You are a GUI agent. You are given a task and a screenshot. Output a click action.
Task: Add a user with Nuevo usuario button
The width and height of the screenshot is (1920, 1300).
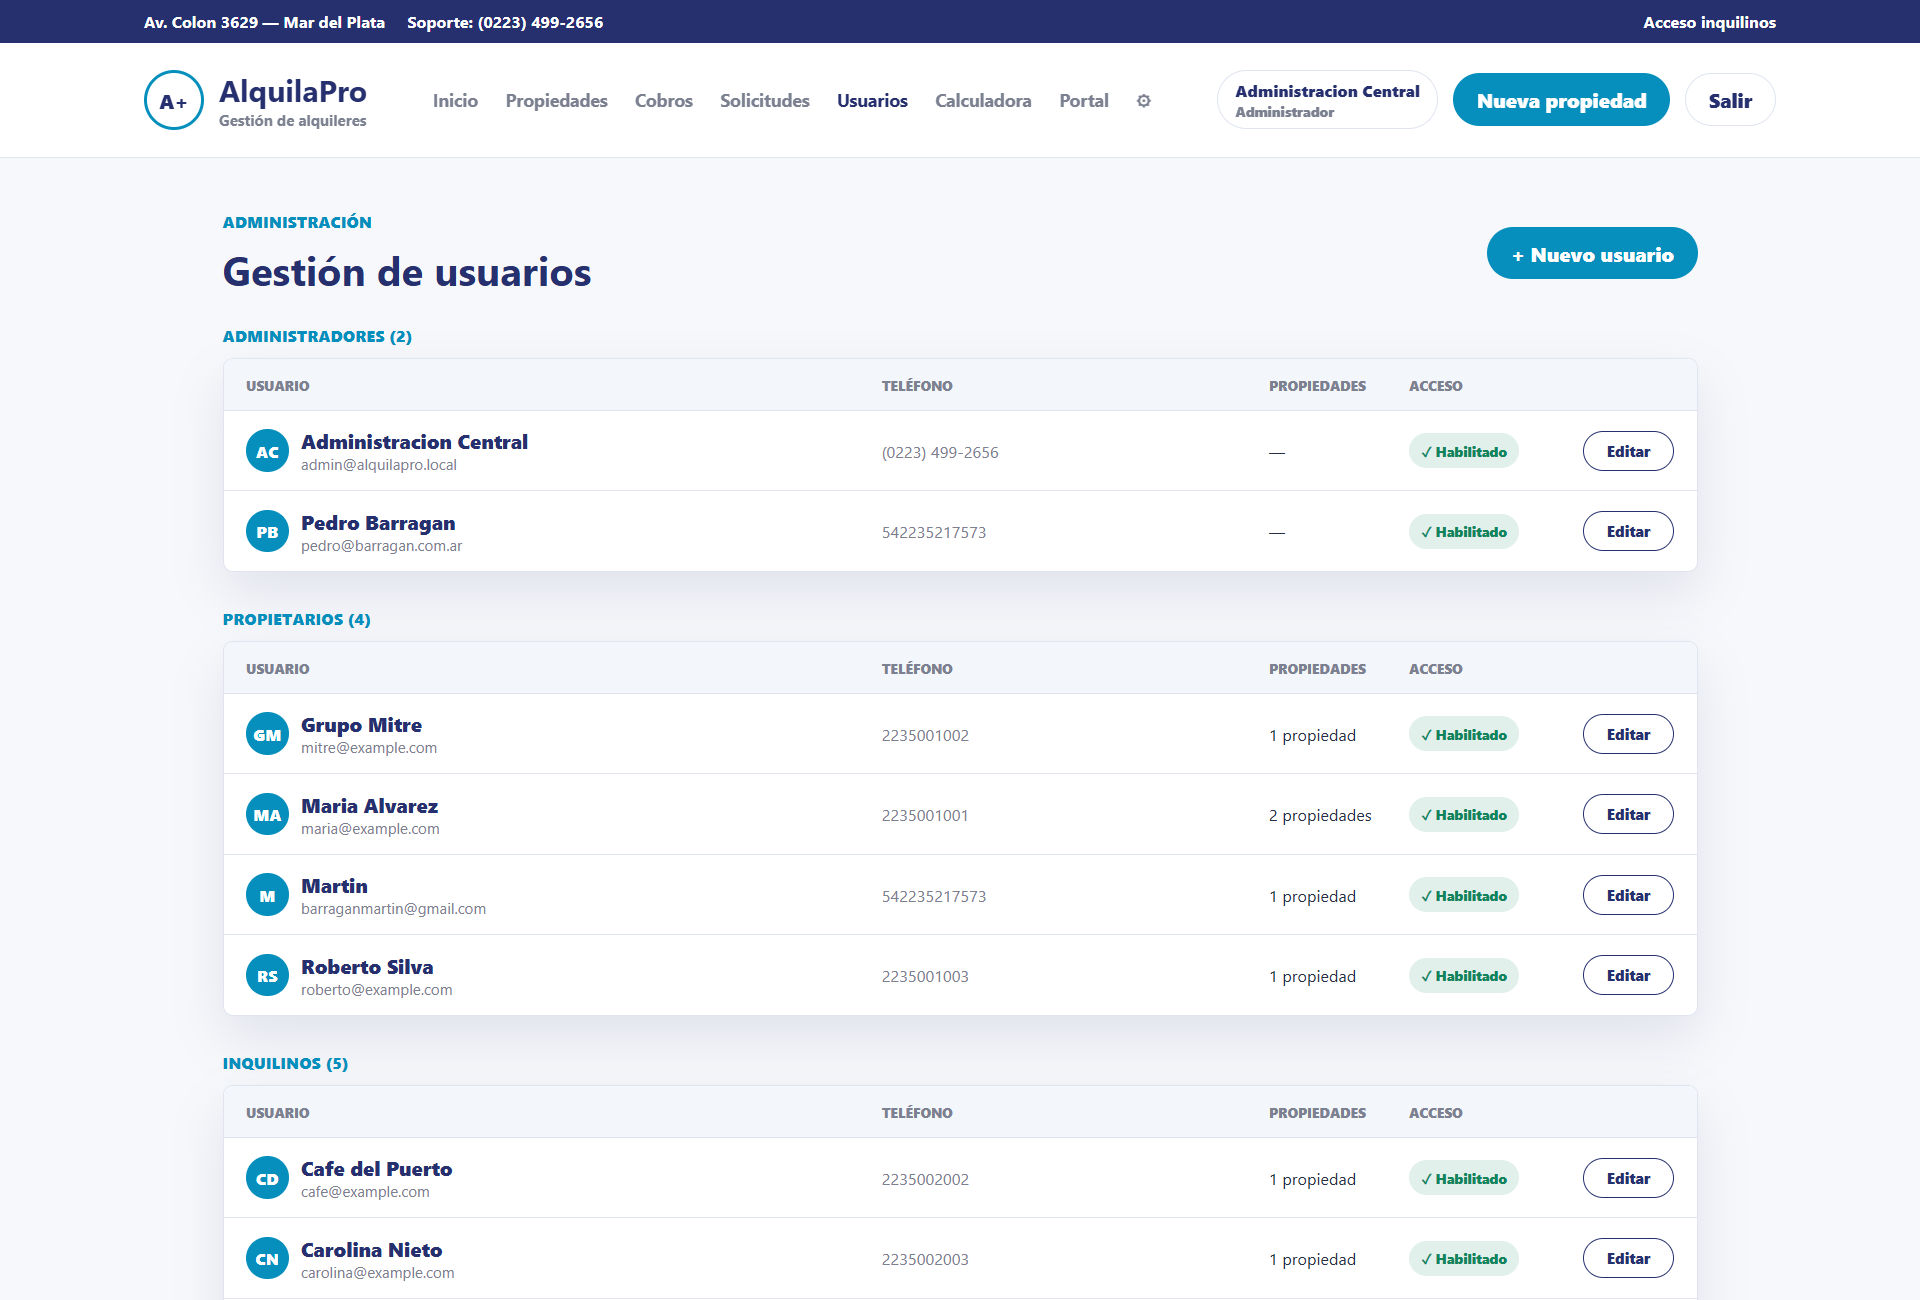1592,254
